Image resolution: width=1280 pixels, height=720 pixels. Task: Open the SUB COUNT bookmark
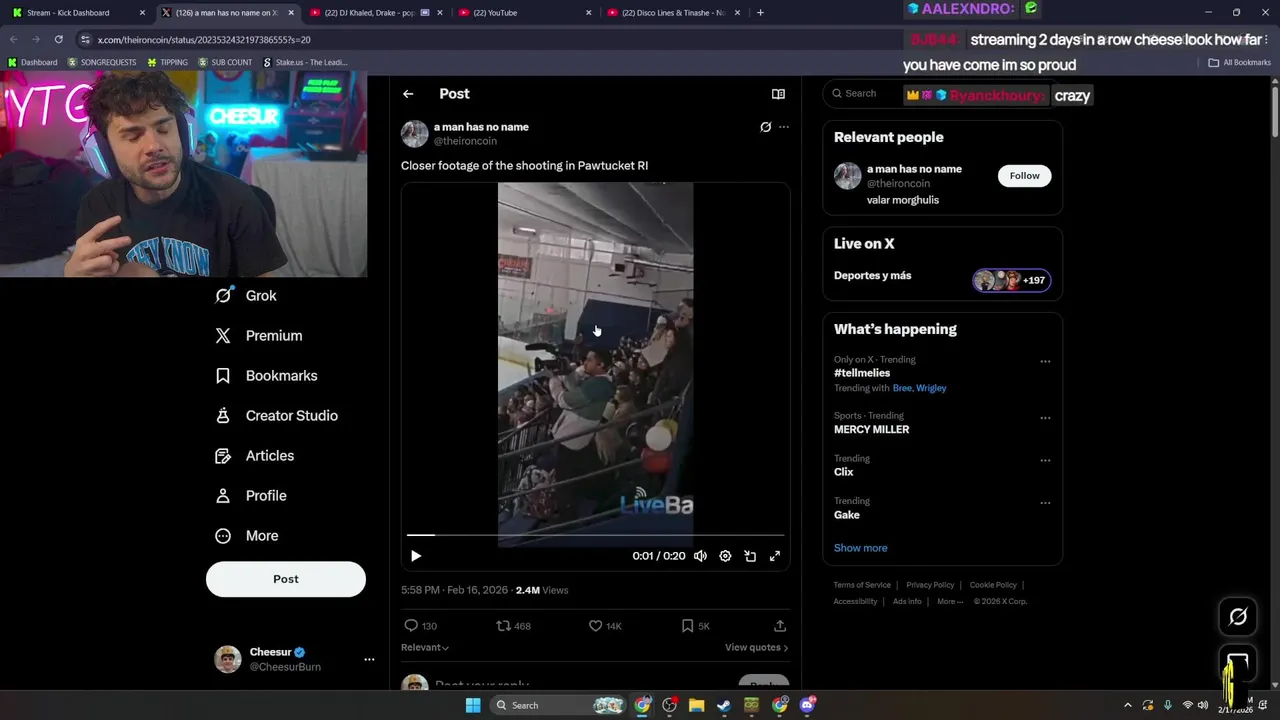pyautogui.click(x=225, y=62)
